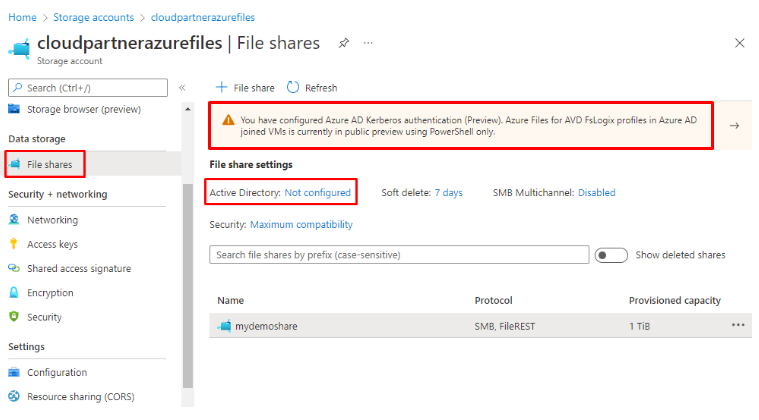The width and height of the screenshot is (759, 420).
Task: Click the Security shield icon
Action: pyautogui.click(x=14, y=317)
